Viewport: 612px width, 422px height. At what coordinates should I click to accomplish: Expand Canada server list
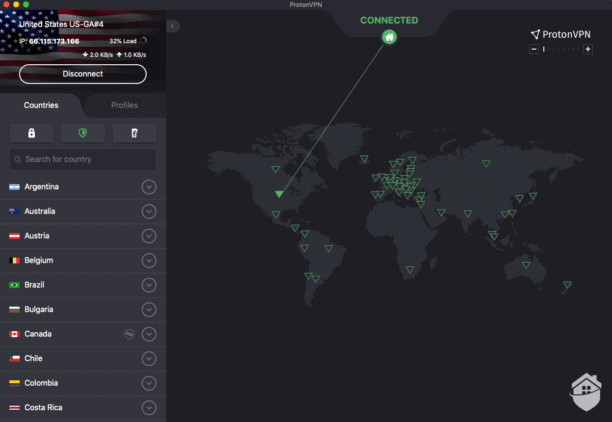[149, 334]
